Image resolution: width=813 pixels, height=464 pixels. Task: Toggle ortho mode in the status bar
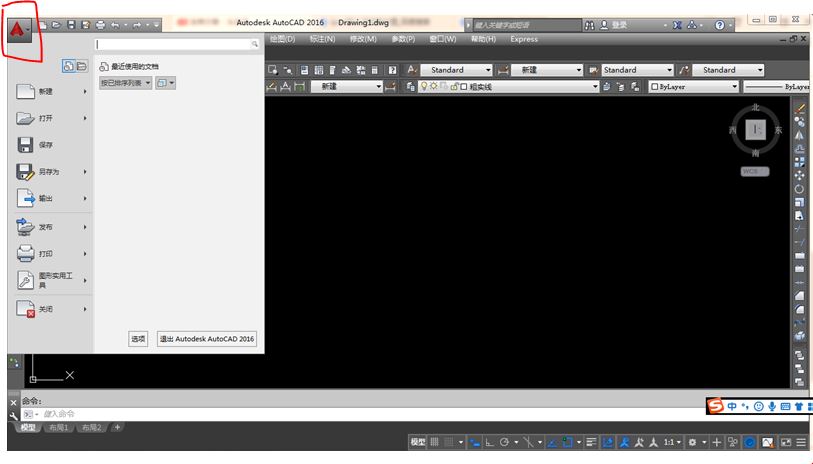point(490,442)
